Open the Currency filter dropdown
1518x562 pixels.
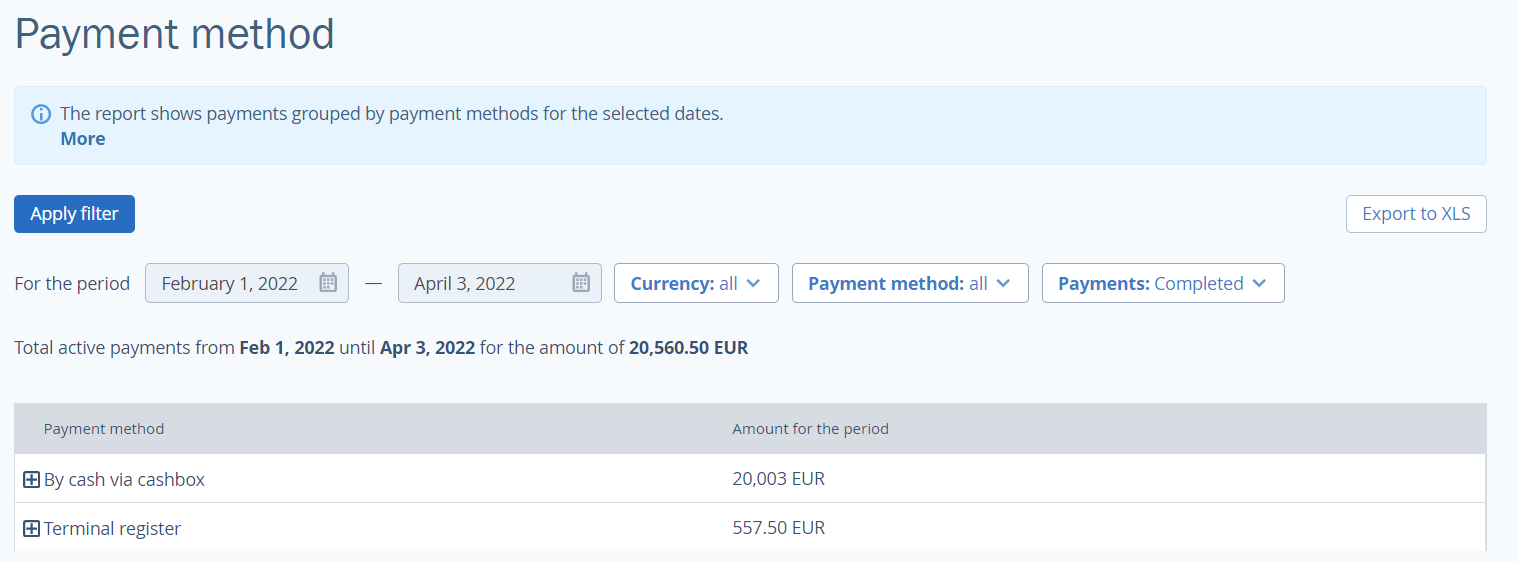tap(695, 283)
